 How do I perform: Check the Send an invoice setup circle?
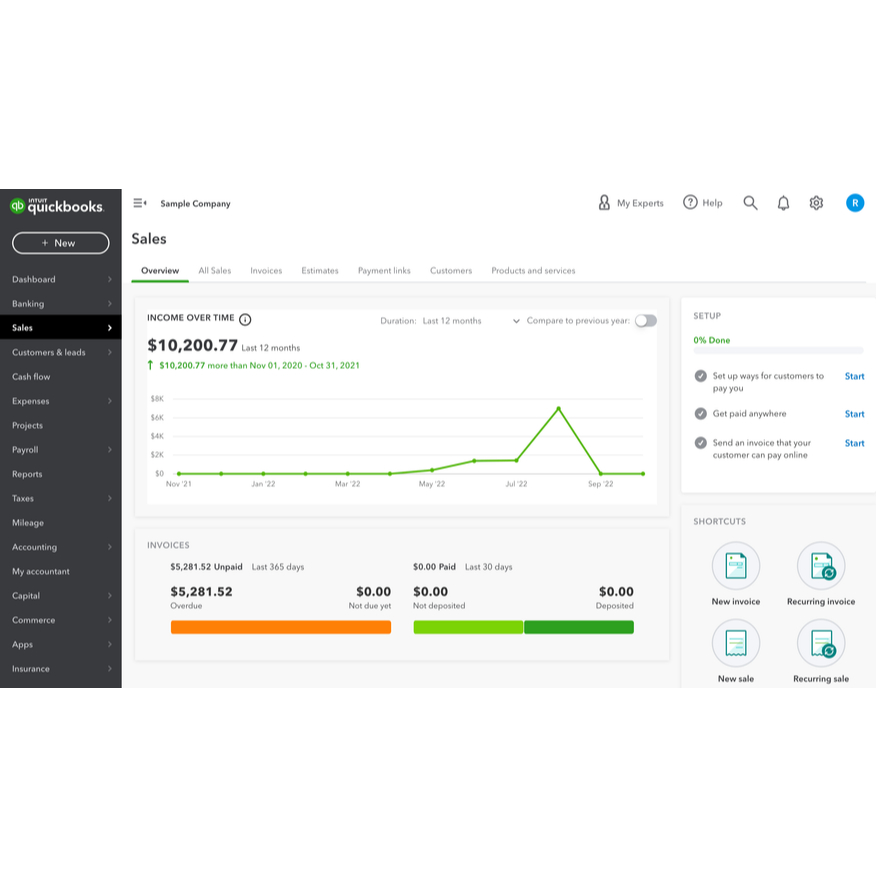(700, 442)
